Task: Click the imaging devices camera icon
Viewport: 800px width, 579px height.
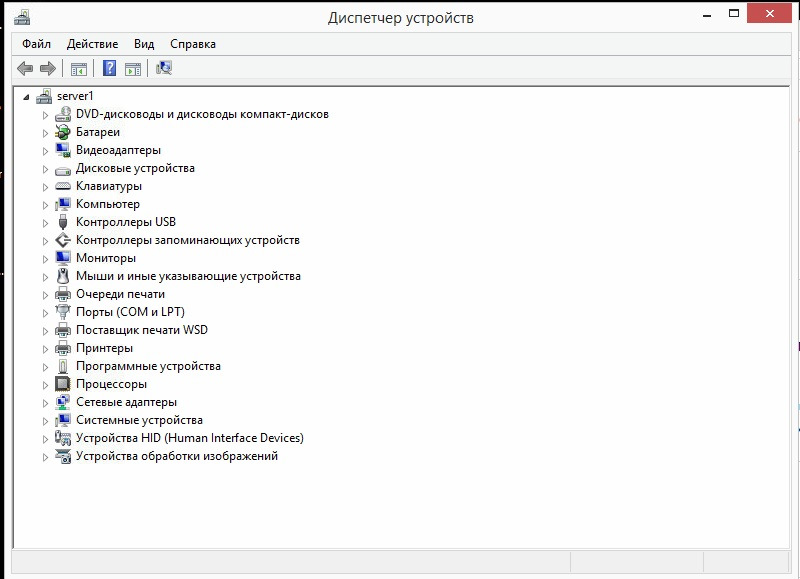Action: [x=63, y=456]
